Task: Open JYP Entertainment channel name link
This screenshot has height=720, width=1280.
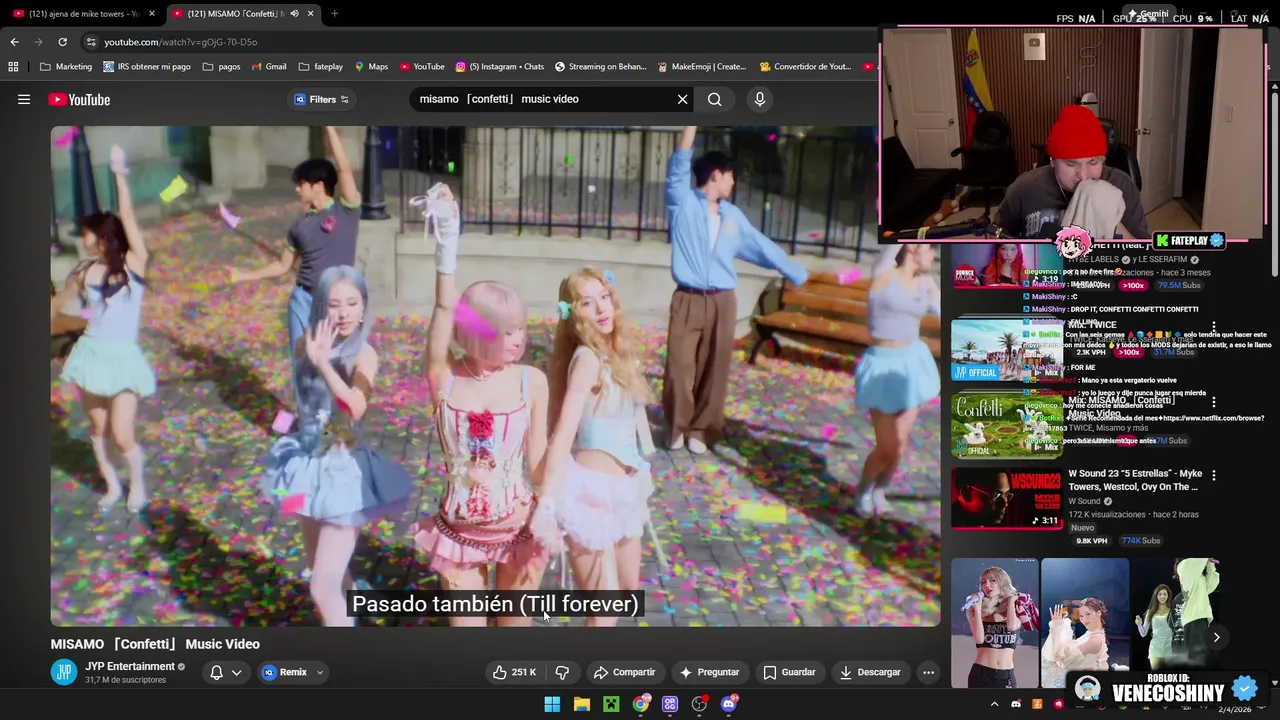Action: pos(130,666)
